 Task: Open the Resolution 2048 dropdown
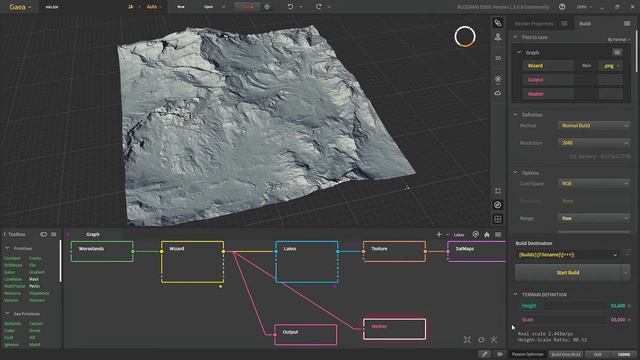pos(594,143)
